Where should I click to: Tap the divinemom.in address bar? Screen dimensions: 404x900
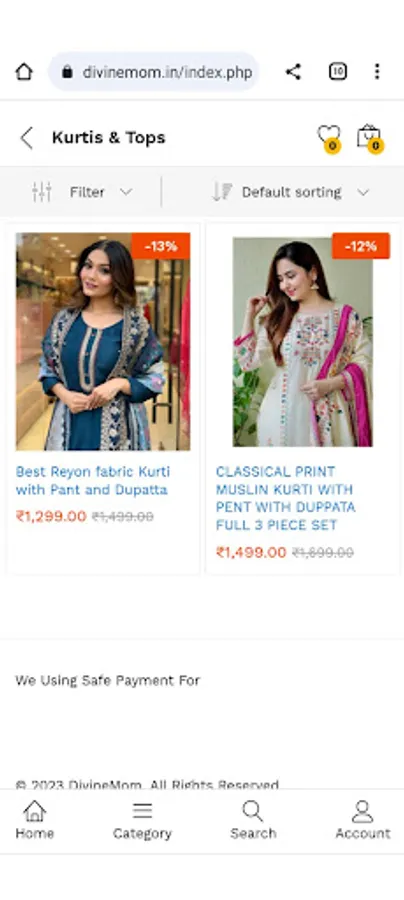[154, 72]
